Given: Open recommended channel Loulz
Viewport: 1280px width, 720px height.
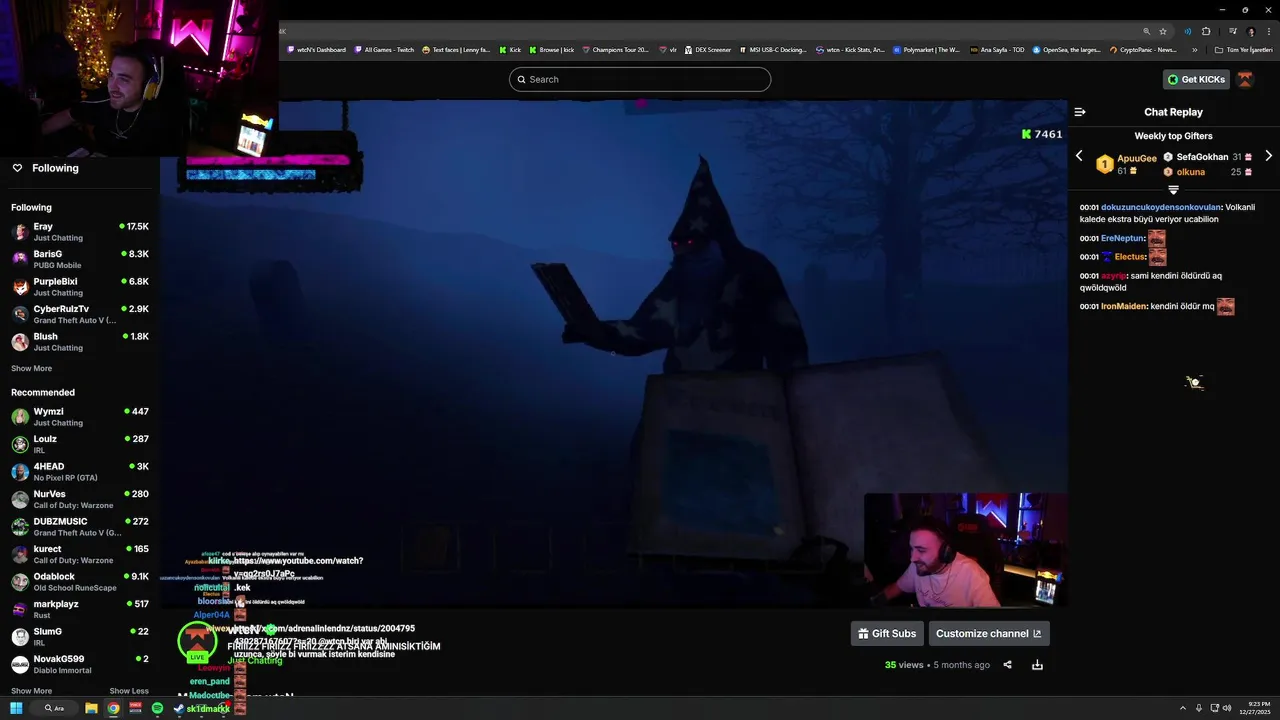Looking at the screenshot, I should pos(80,444).
